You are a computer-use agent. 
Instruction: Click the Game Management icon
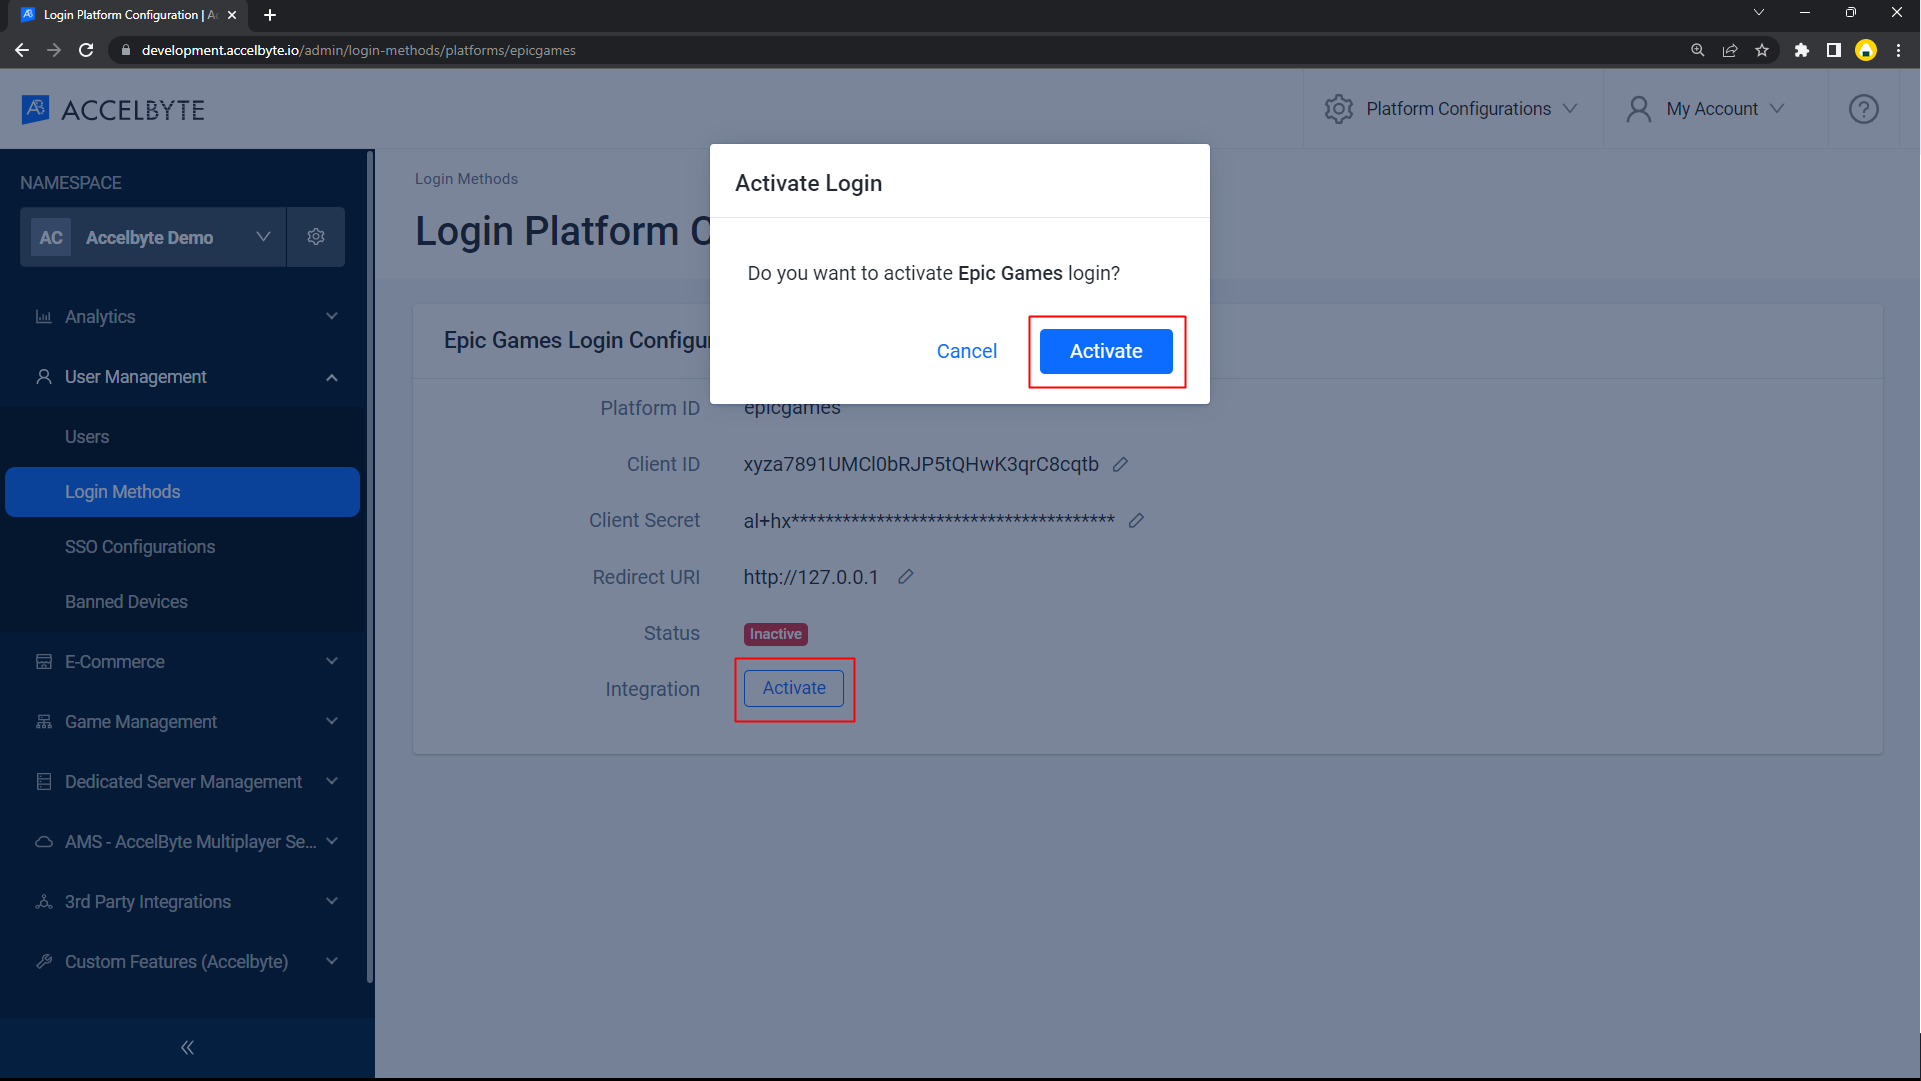click(44, 722)
